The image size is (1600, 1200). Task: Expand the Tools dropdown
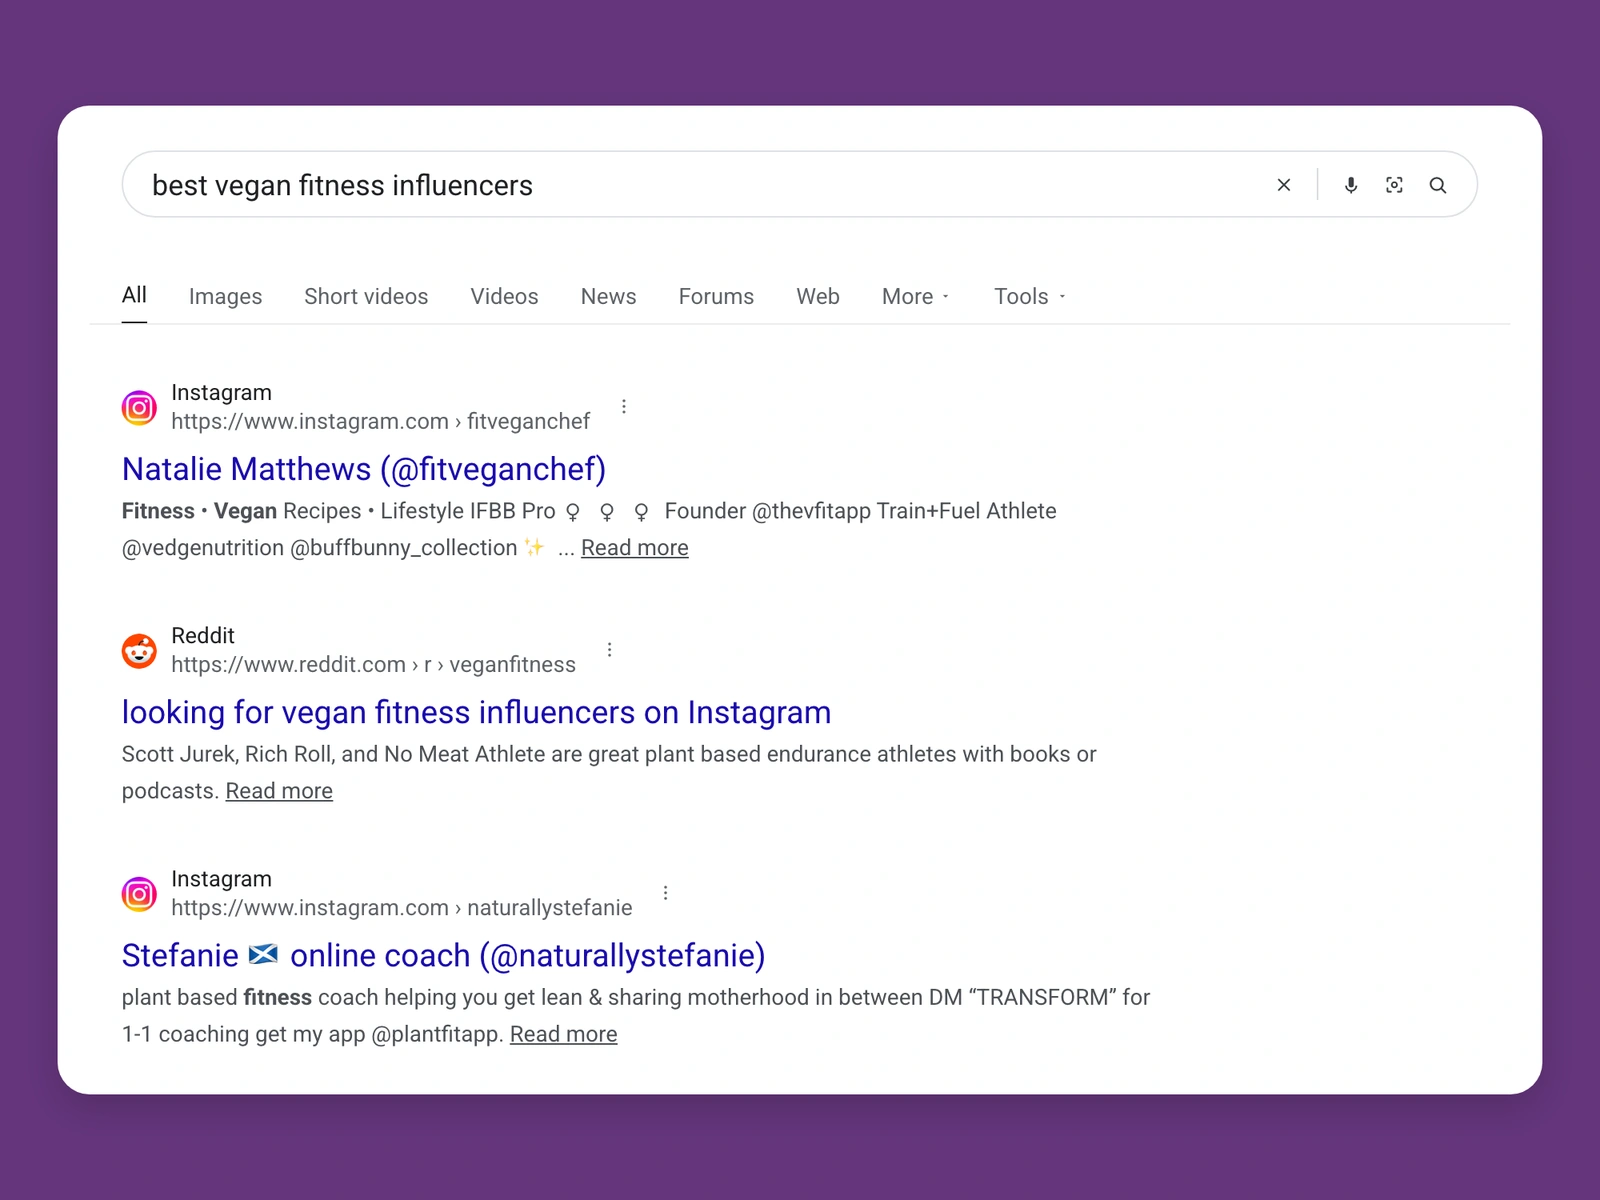point(1030,296)
